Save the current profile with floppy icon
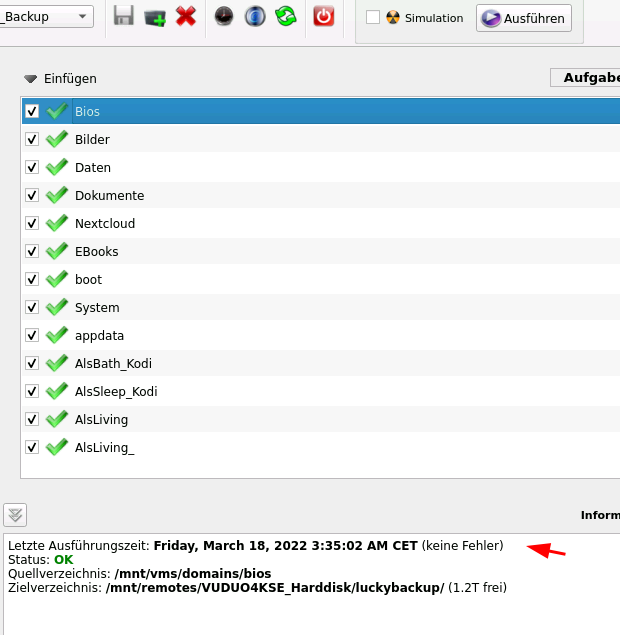Viewport: 620px width, 635px height. point(123,16)
